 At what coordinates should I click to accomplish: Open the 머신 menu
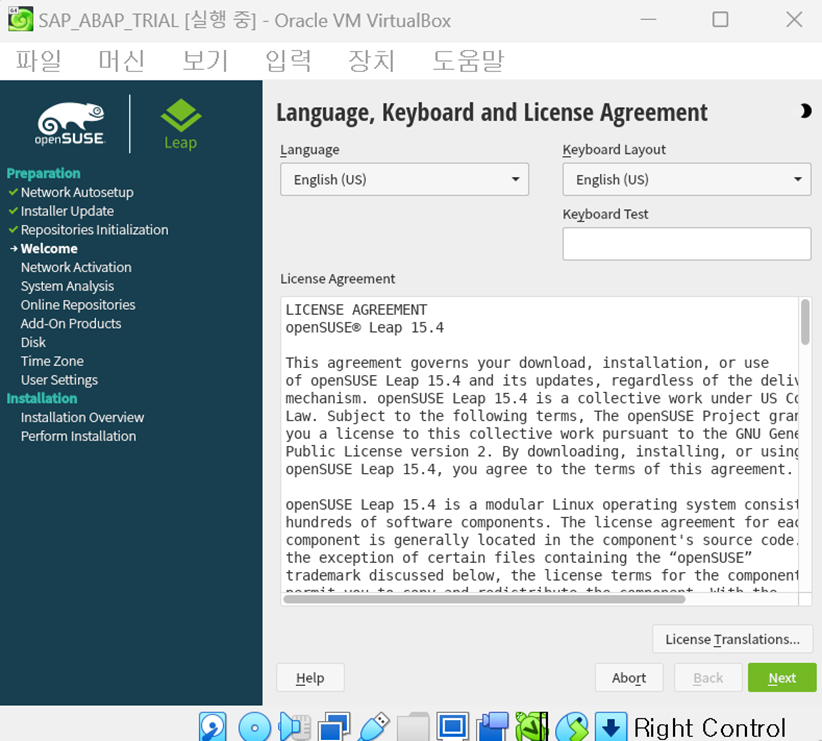(x=122, y=60)
